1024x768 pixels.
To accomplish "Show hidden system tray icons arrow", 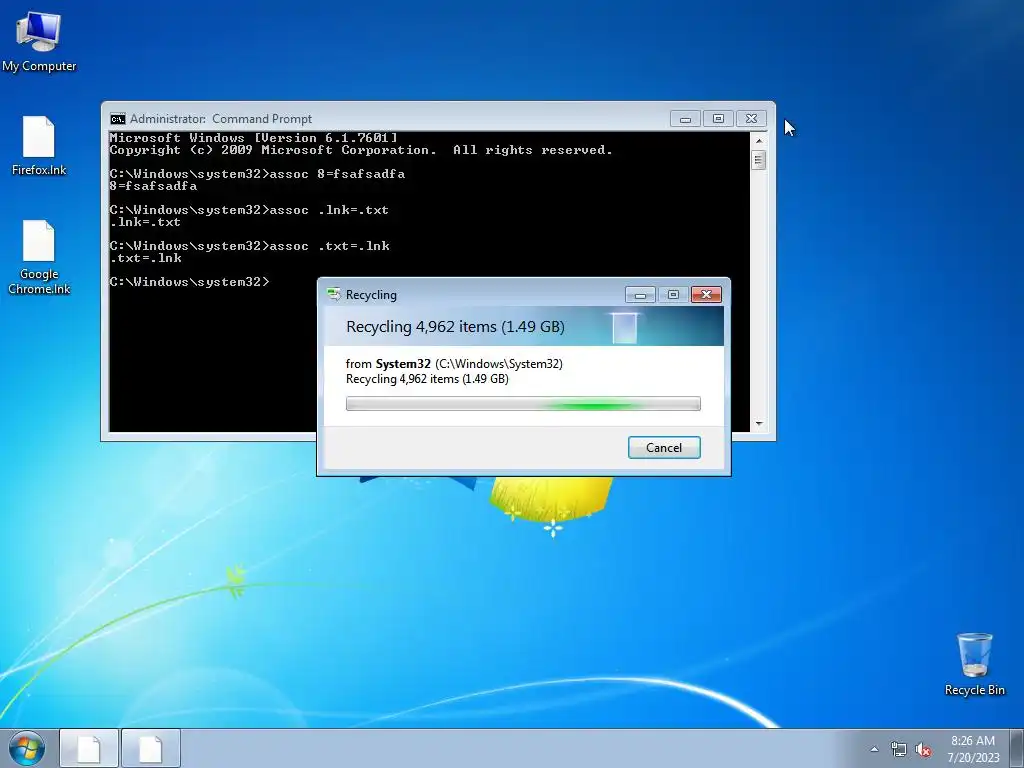I will (x=874, y=749).
